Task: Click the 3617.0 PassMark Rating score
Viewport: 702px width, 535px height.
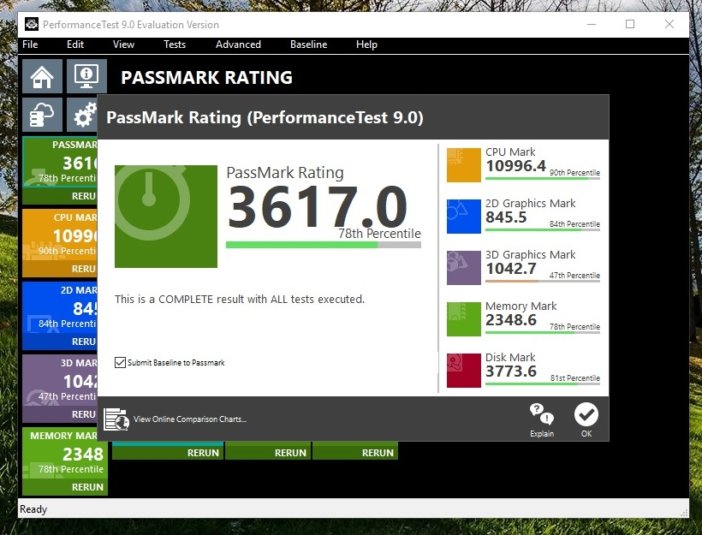Action: [x=317, y=207]
